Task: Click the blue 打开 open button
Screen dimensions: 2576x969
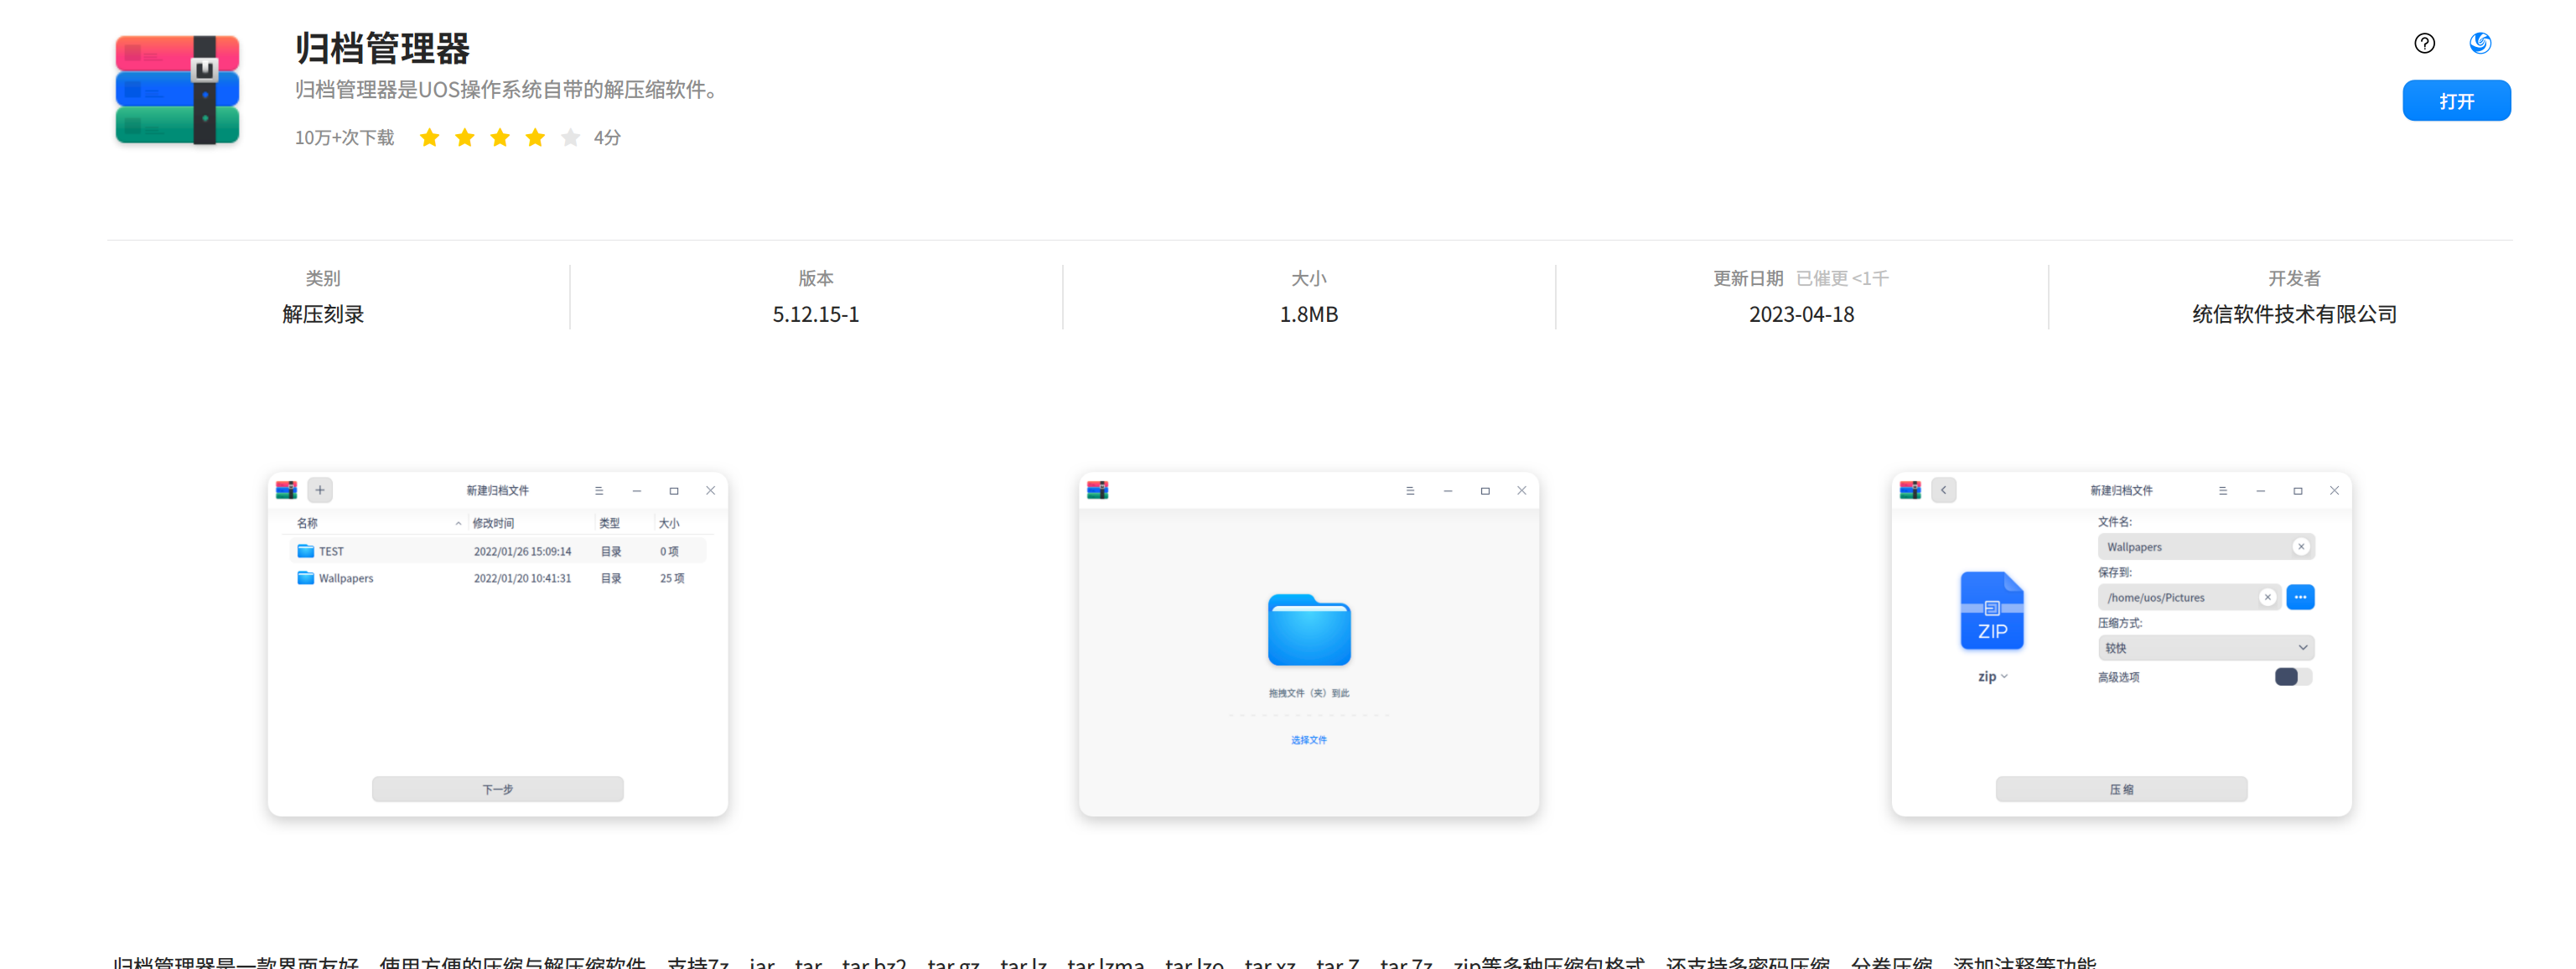Action: [x=2456, y=101]
